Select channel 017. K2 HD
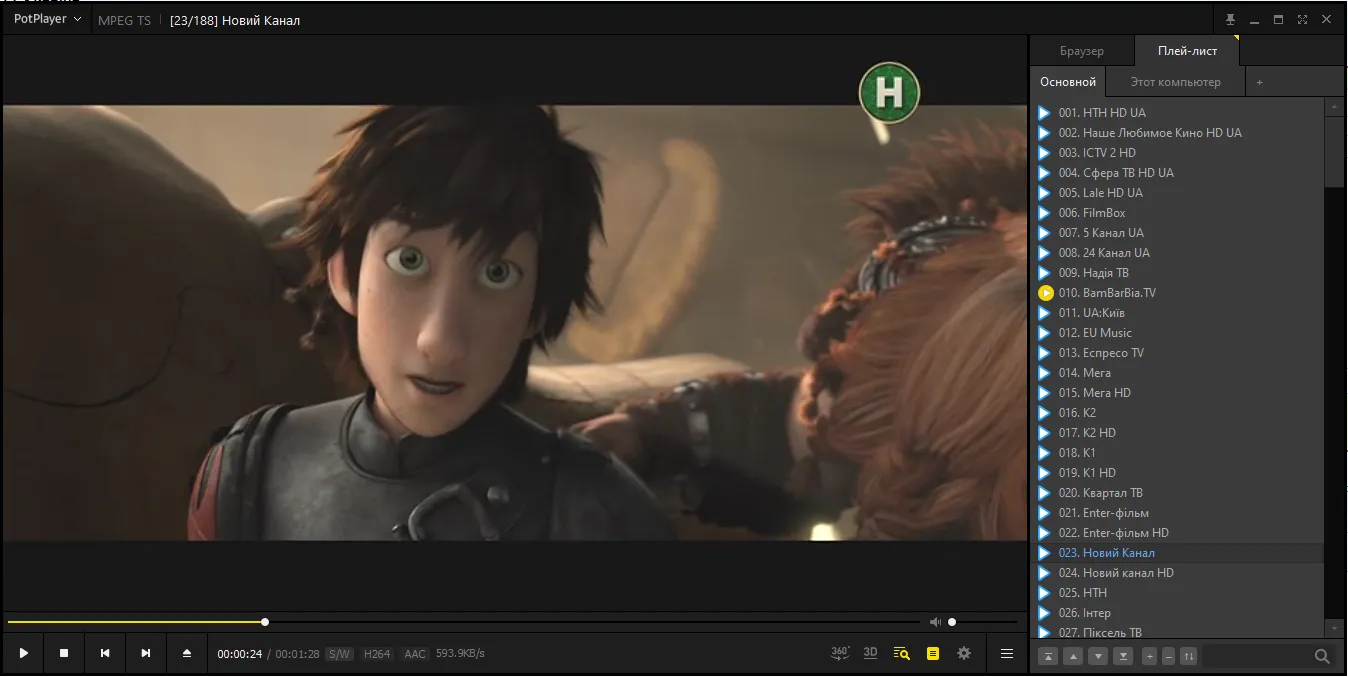This screenshot has height=677, width=1348. (x=1178, y=433)
